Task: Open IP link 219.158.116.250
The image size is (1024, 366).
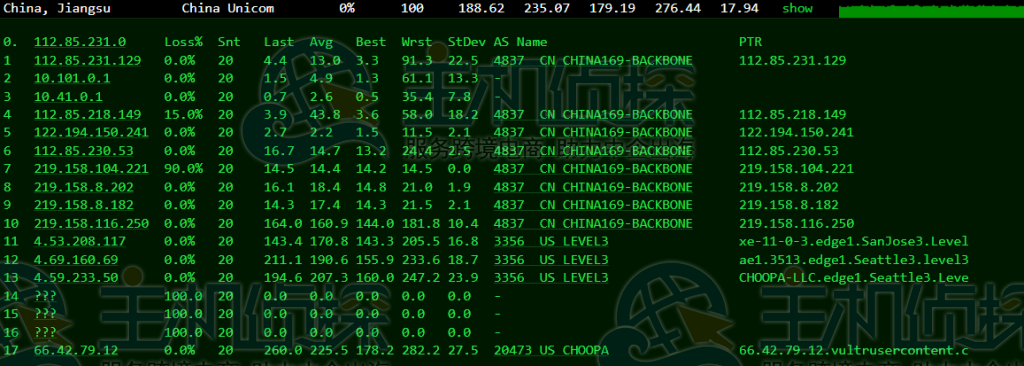Action: click(91, 224)
